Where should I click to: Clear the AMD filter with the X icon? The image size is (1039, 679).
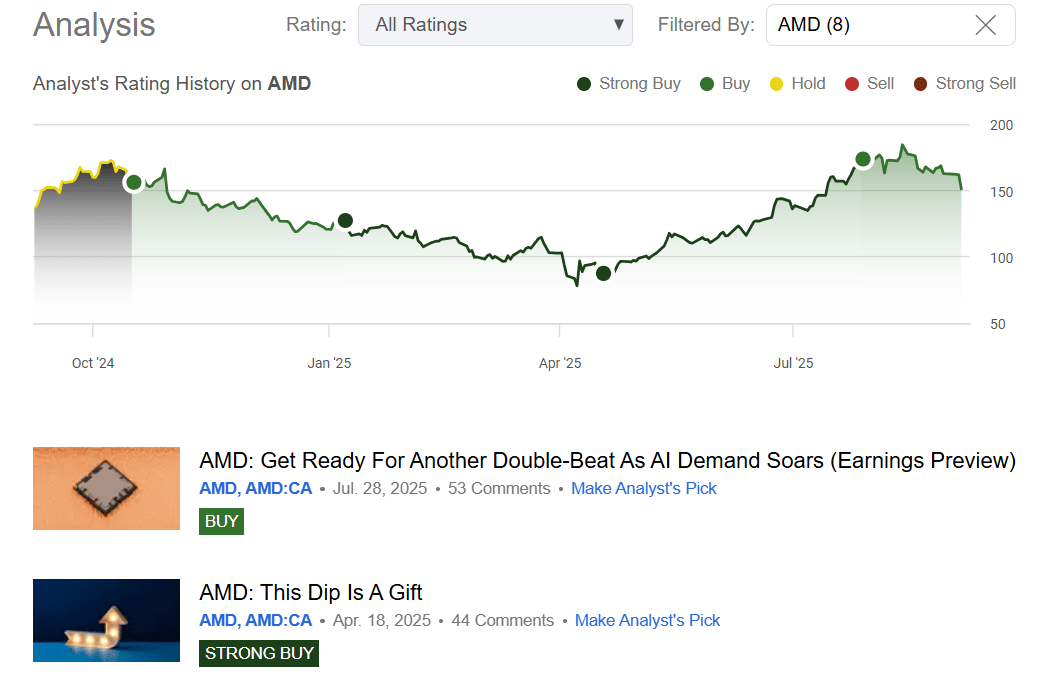tap(985, 25)
